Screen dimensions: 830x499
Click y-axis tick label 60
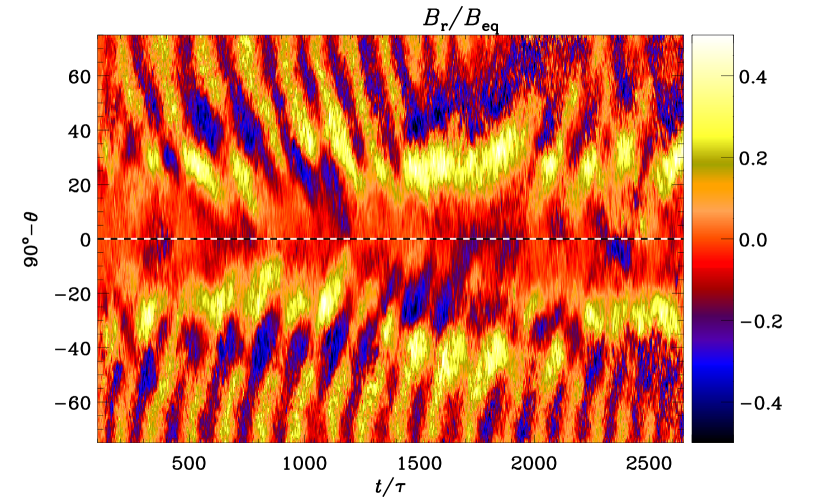pyautogui.click(x=79, y=76)
